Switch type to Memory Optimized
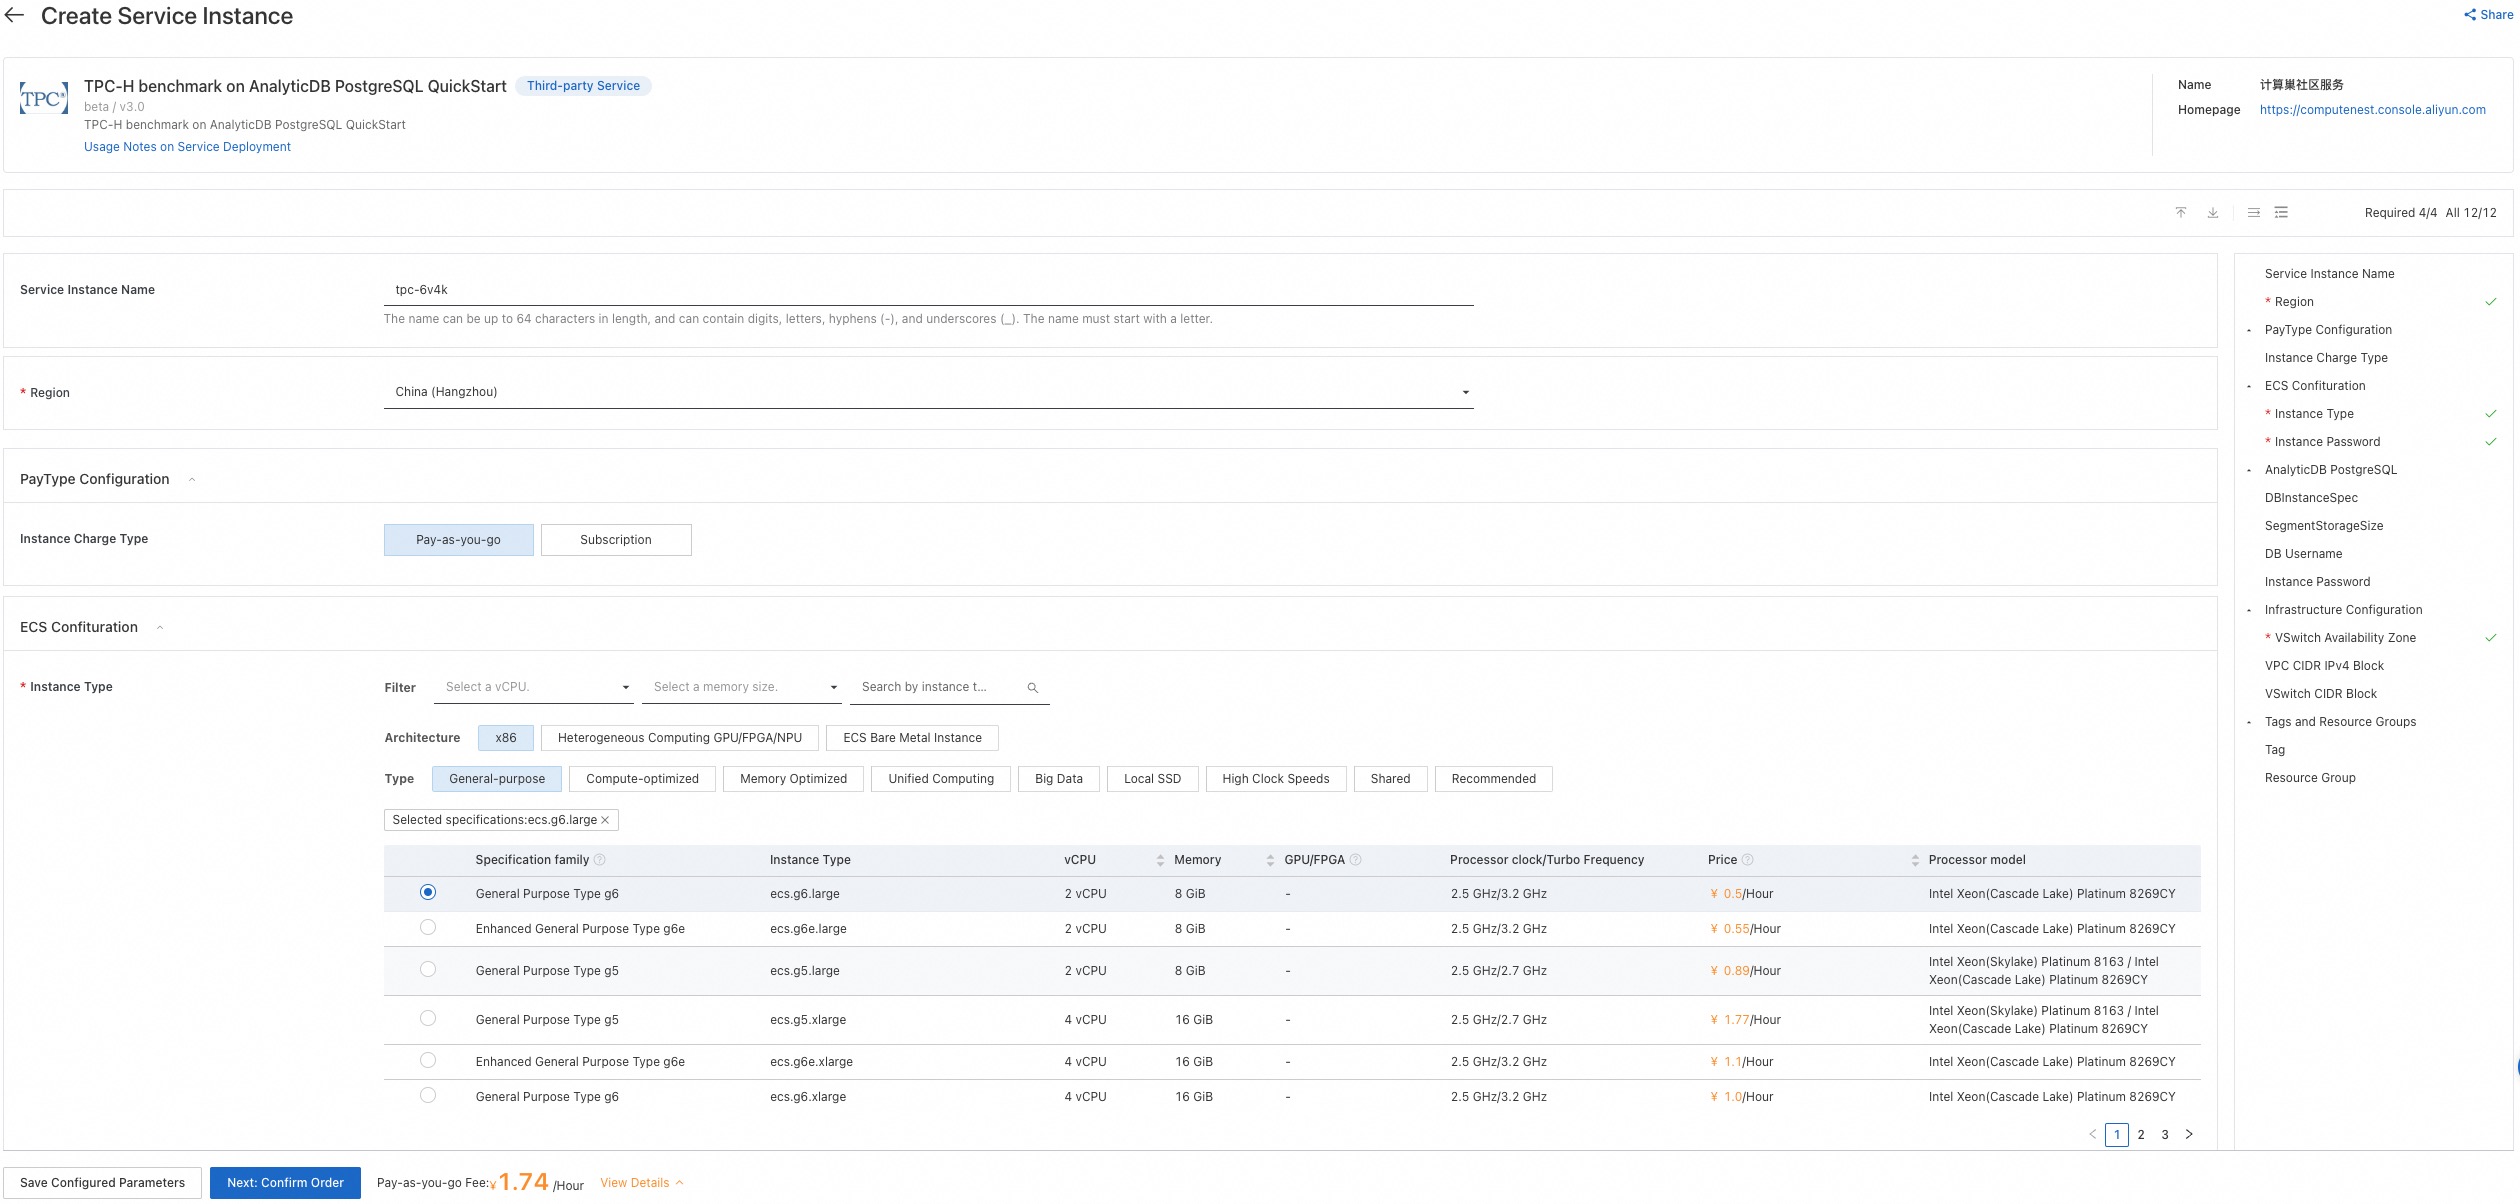 click(794, 779)
